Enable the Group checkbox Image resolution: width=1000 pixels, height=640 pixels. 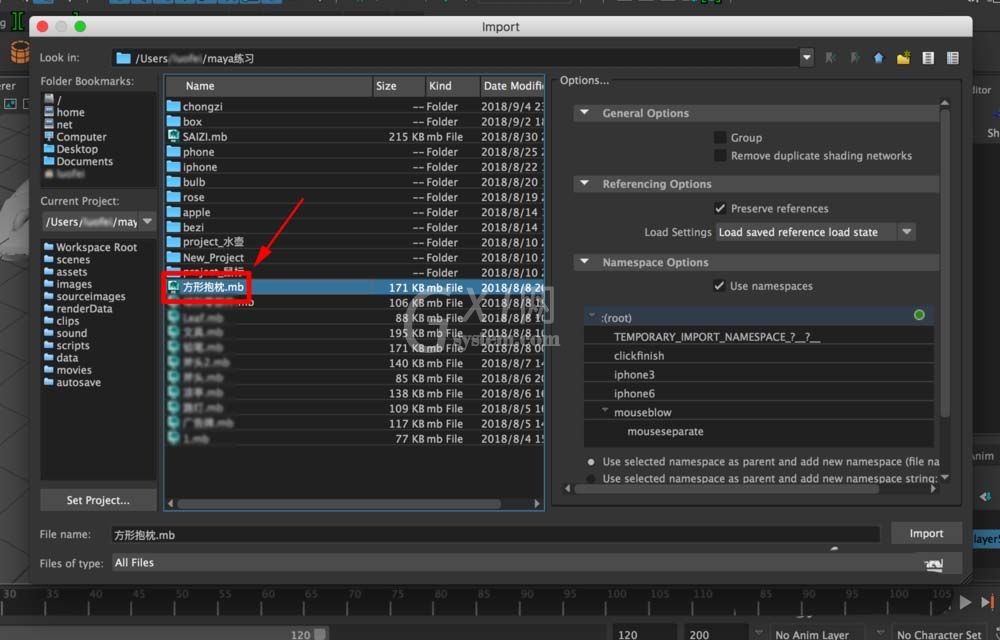[720, 138]
